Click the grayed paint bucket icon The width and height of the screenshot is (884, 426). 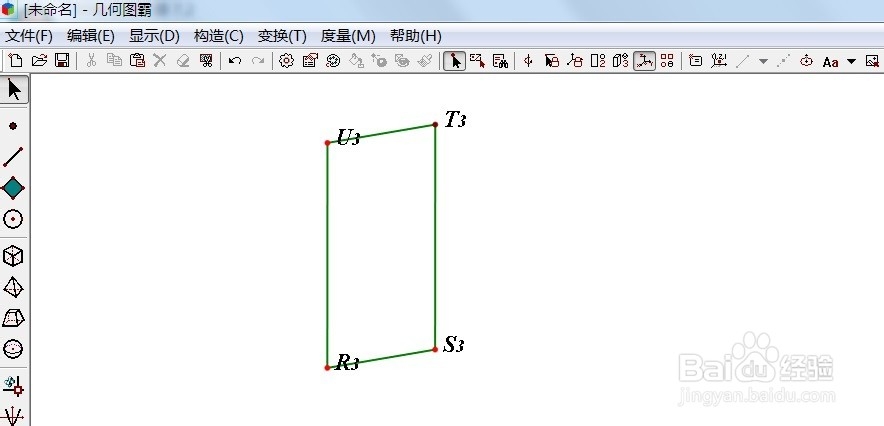click(x=356, y=60)
